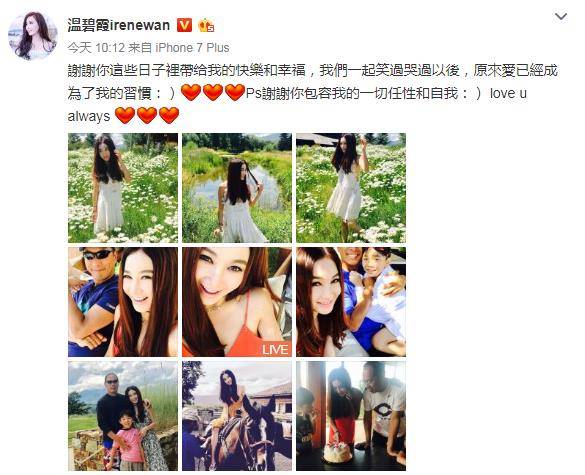
Task: Click the last heart emoji in post
Action: click(169, 115)
